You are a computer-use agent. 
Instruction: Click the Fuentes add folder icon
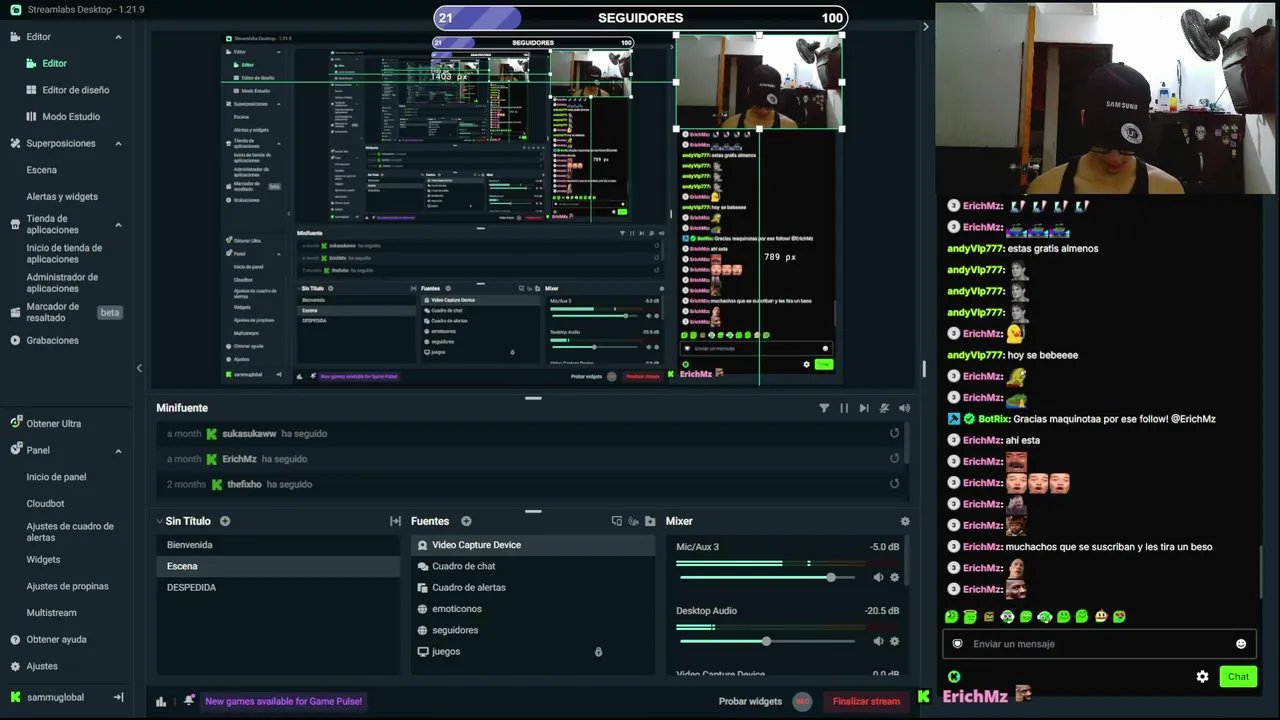coord(650,521)
